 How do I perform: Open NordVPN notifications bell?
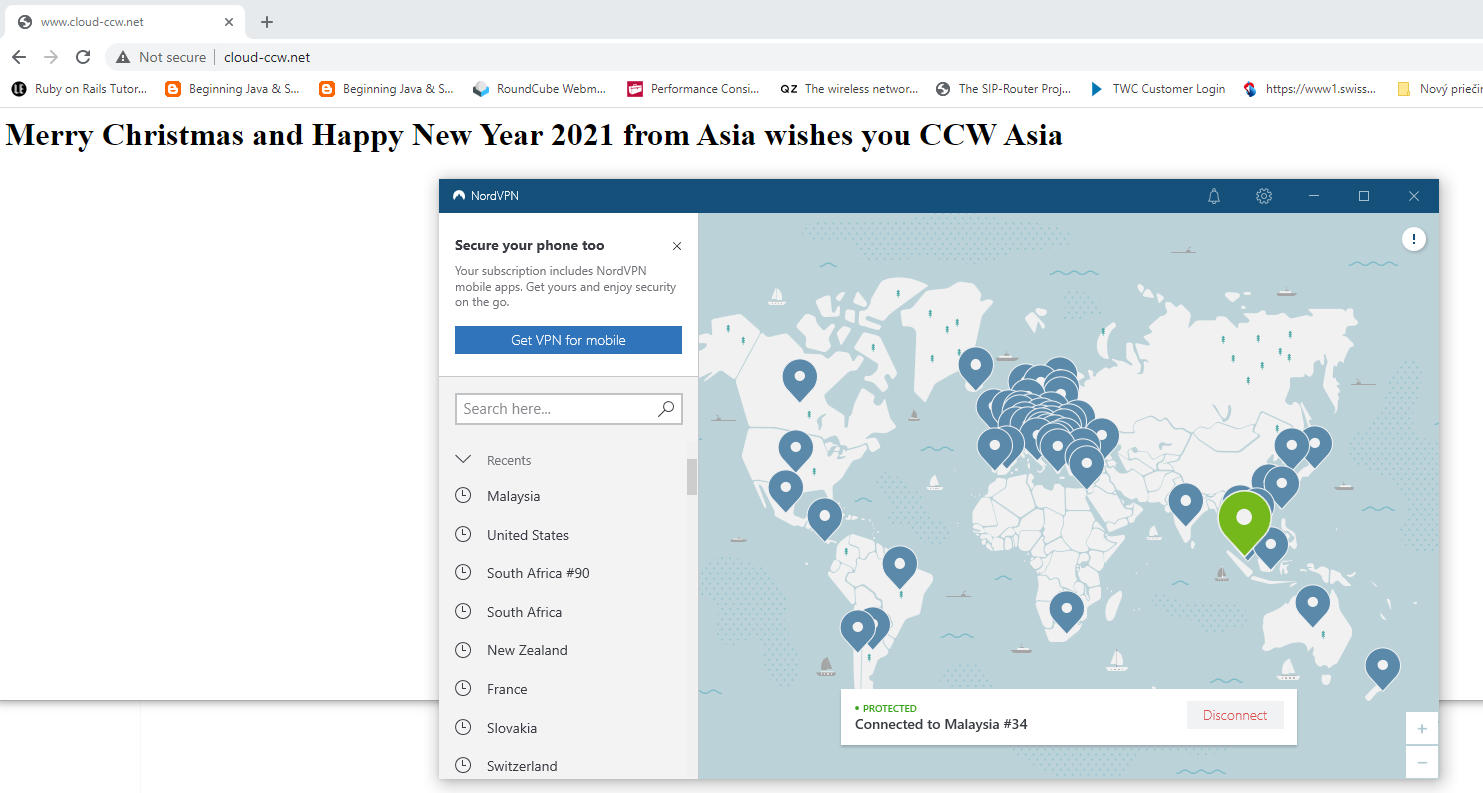click(1214, 196)
